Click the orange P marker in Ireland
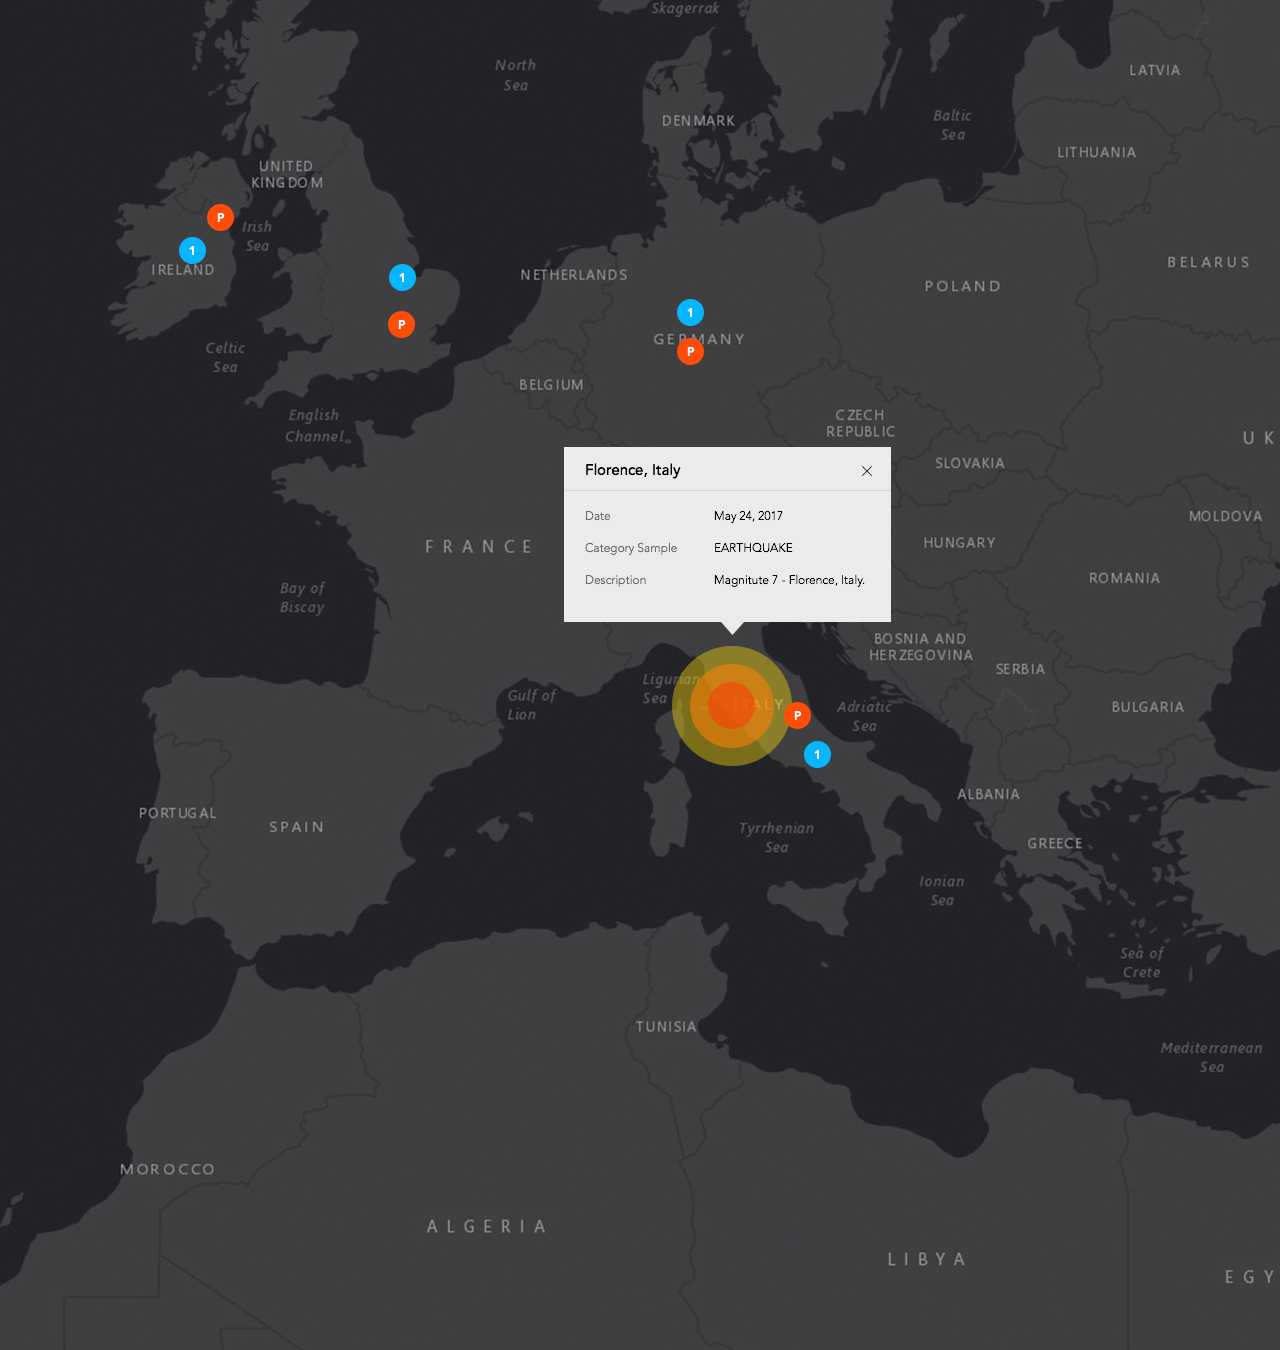The height and width of the screenshot is (1350, 1280). tap(220, 217)
